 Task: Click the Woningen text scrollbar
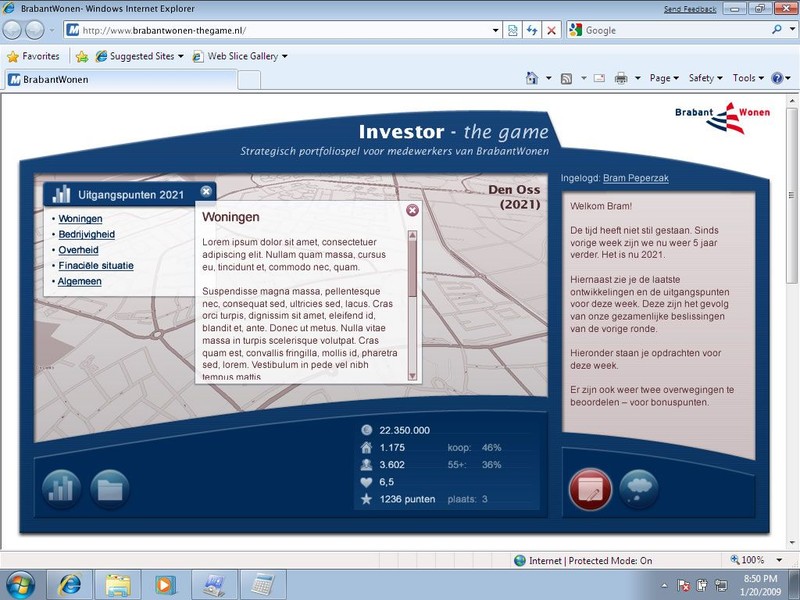[412, 300]
